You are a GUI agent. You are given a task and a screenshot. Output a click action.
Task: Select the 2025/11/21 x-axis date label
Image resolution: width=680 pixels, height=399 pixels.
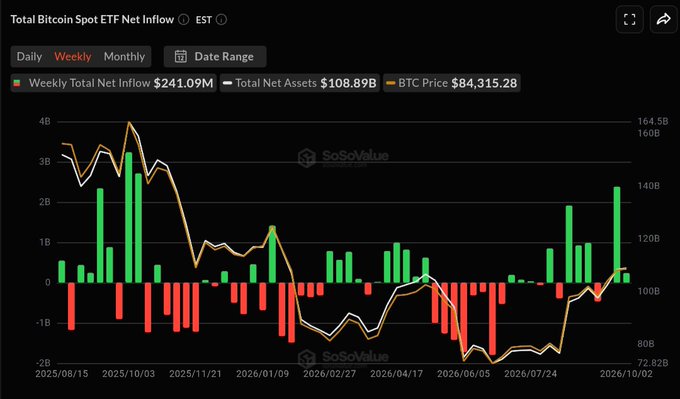click(x=195, y=374)
